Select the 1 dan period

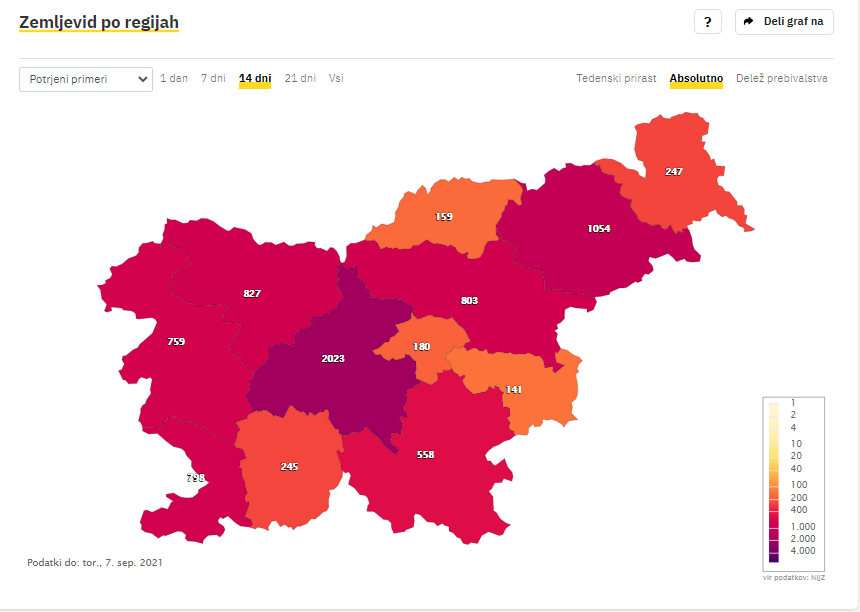click(174, 78)
